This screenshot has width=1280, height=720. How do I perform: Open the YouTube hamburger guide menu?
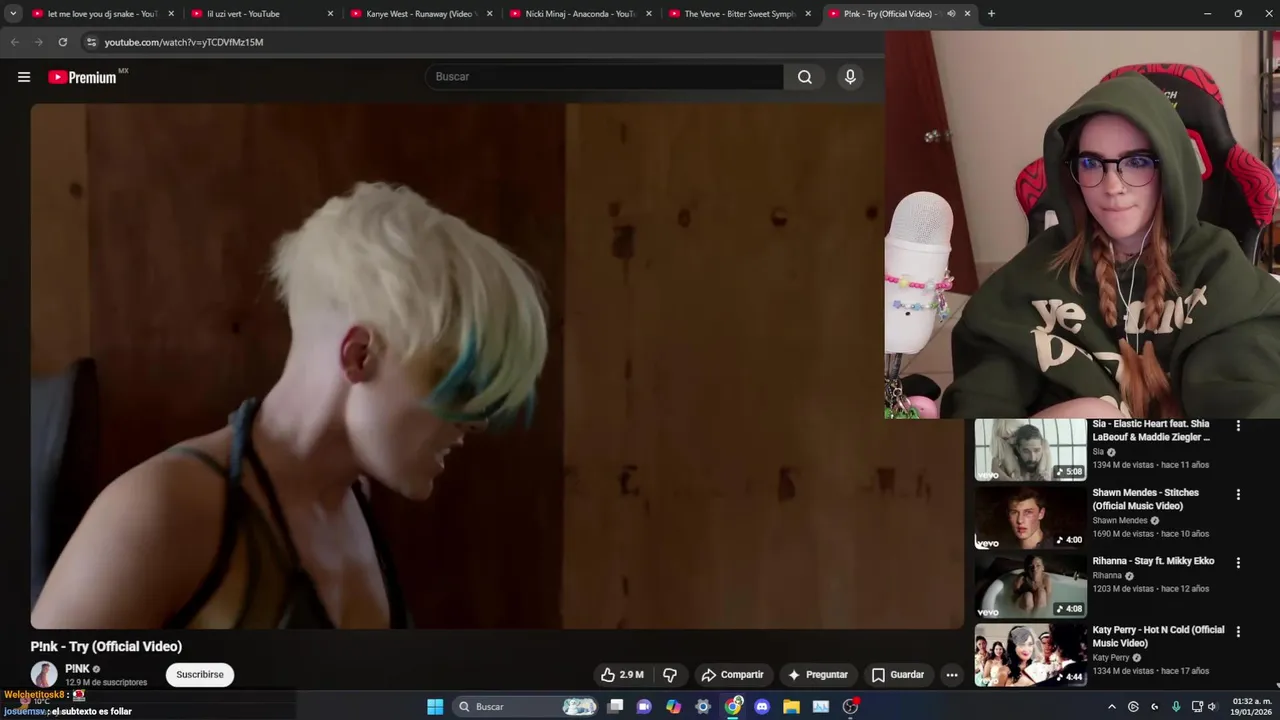tap(24, 77)
